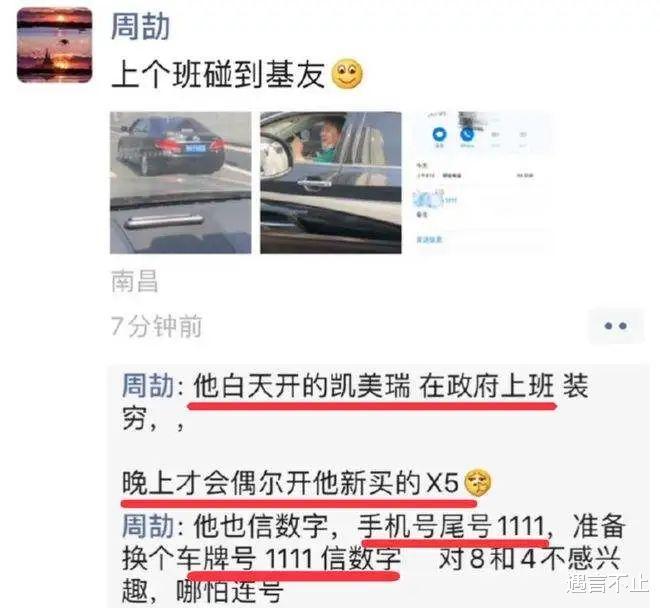Tap 周劼 name in the 凯美瑞 comment
The width and height of the screenshot is (660, 608).
147,386
